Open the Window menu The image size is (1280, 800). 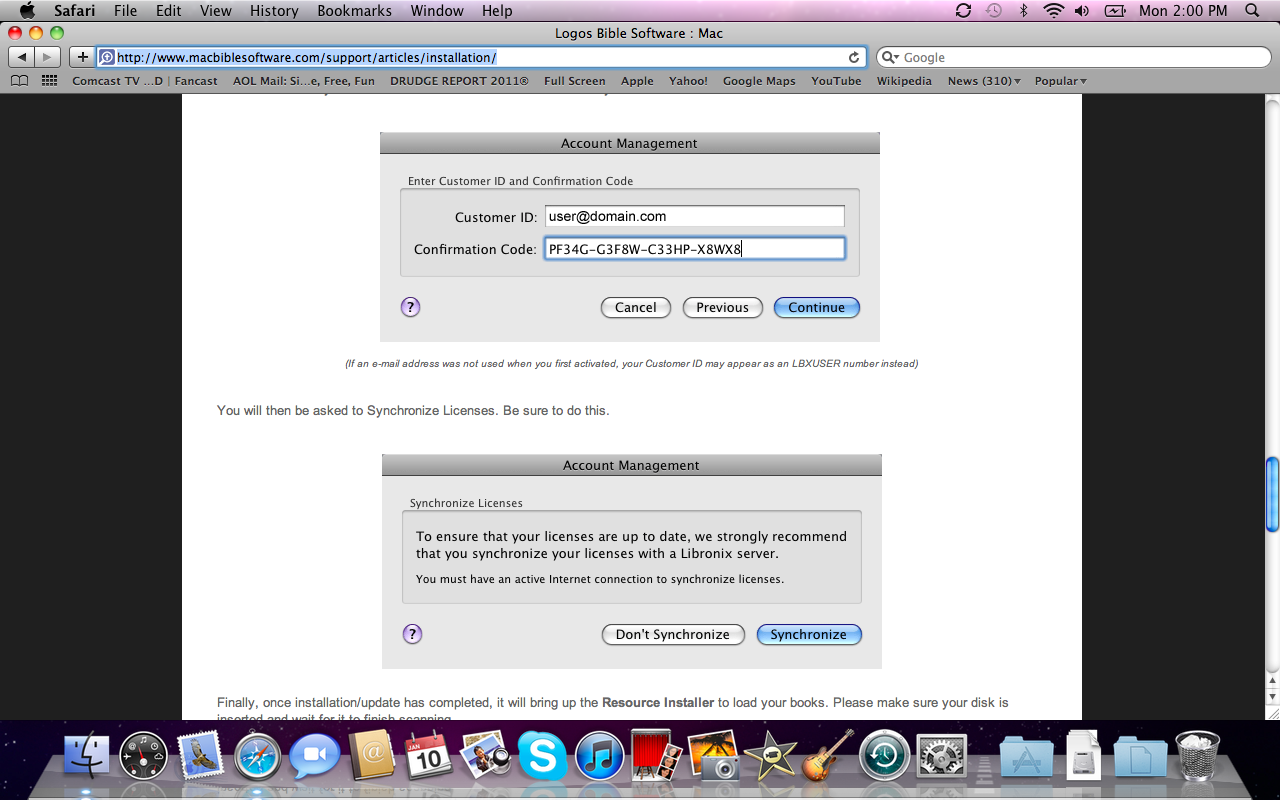pyautogui.click(x=438, y=11)
